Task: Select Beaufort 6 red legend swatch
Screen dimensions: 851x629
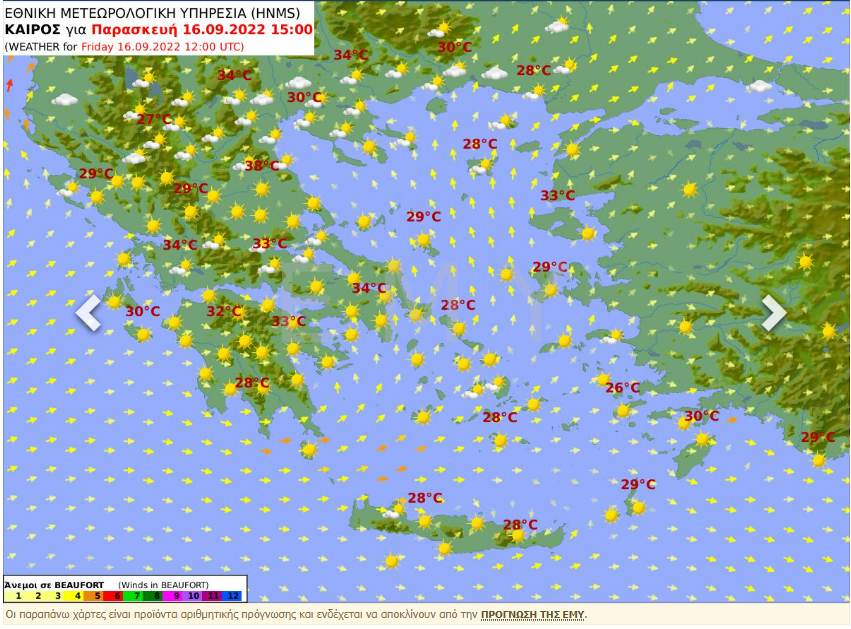Action: pyautogui.click(x=113, y=596)
